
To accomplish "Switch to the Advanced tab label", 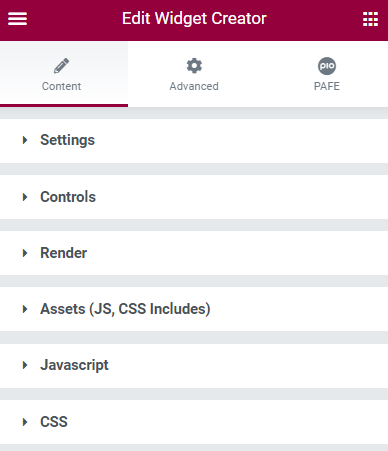I will 194,86.
